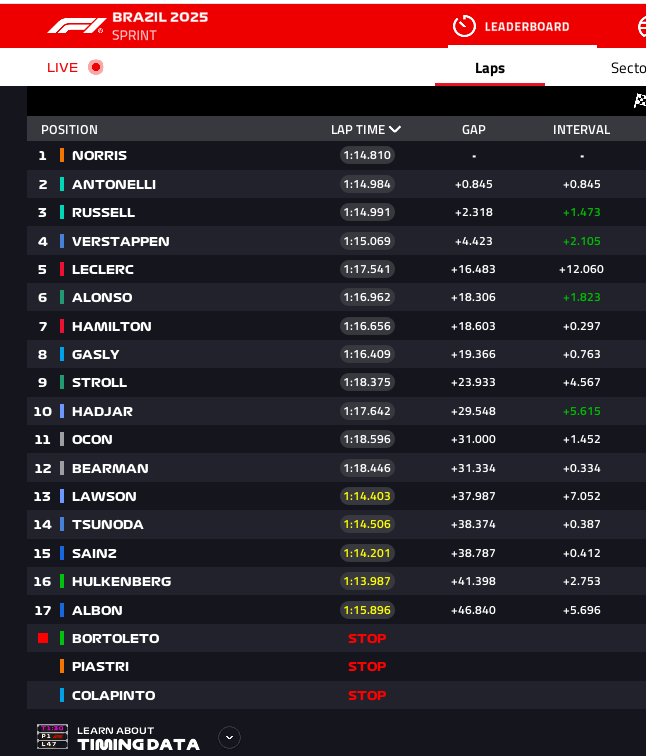This screenshot has width=646, height=756.
Task: Click Norris's orange team color bar
Action: click(x=62, y=155)
